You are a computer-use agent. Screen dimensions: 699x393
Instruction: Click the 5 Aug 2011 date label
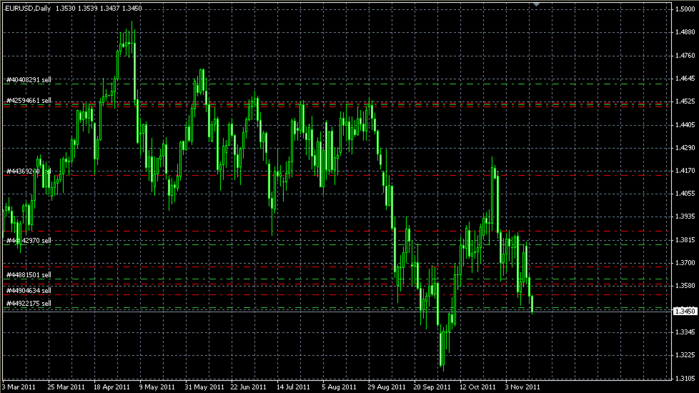(x=339, y=387)
